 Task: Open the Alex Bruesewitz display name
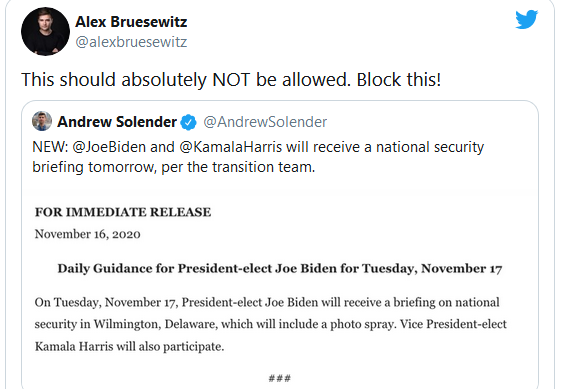(x=131, y=22)
